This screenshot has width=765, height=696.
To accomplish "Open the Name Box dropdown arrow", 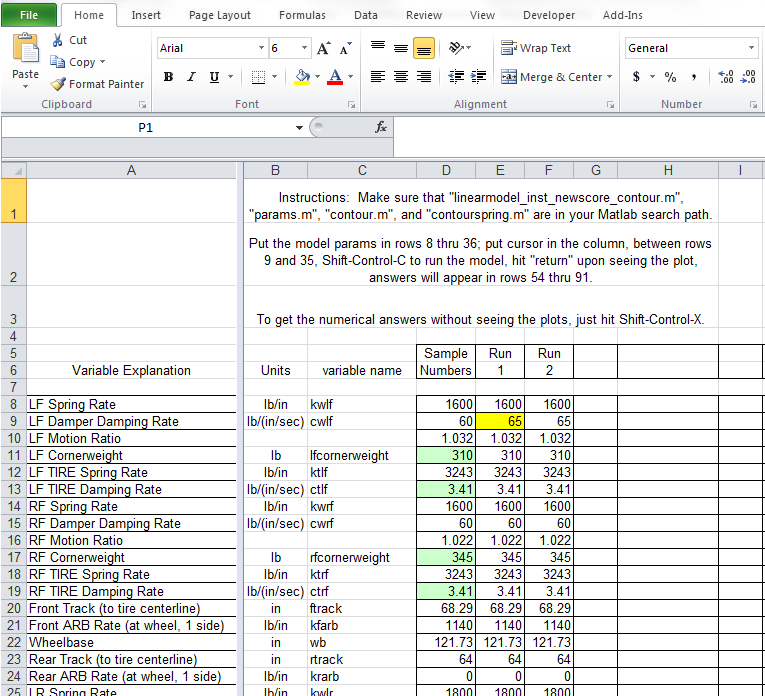I will coord(299,128).
